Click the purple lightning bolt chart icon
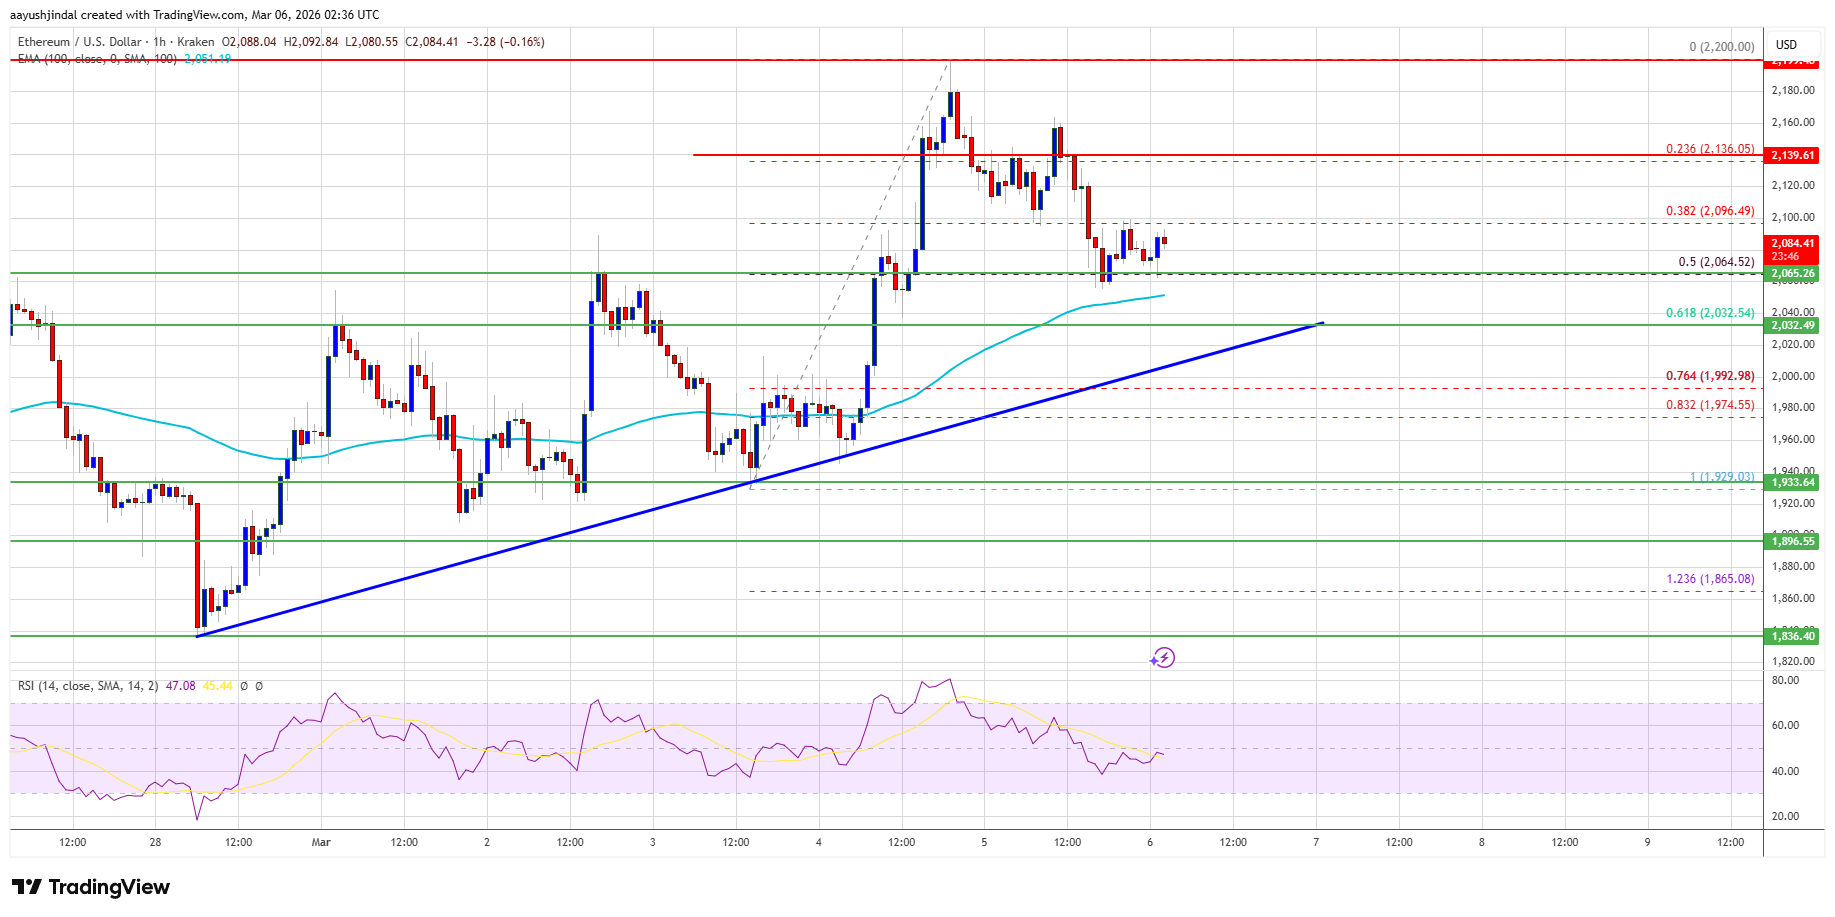This screenshot has height=917, width=1835. click(1163, 658)
